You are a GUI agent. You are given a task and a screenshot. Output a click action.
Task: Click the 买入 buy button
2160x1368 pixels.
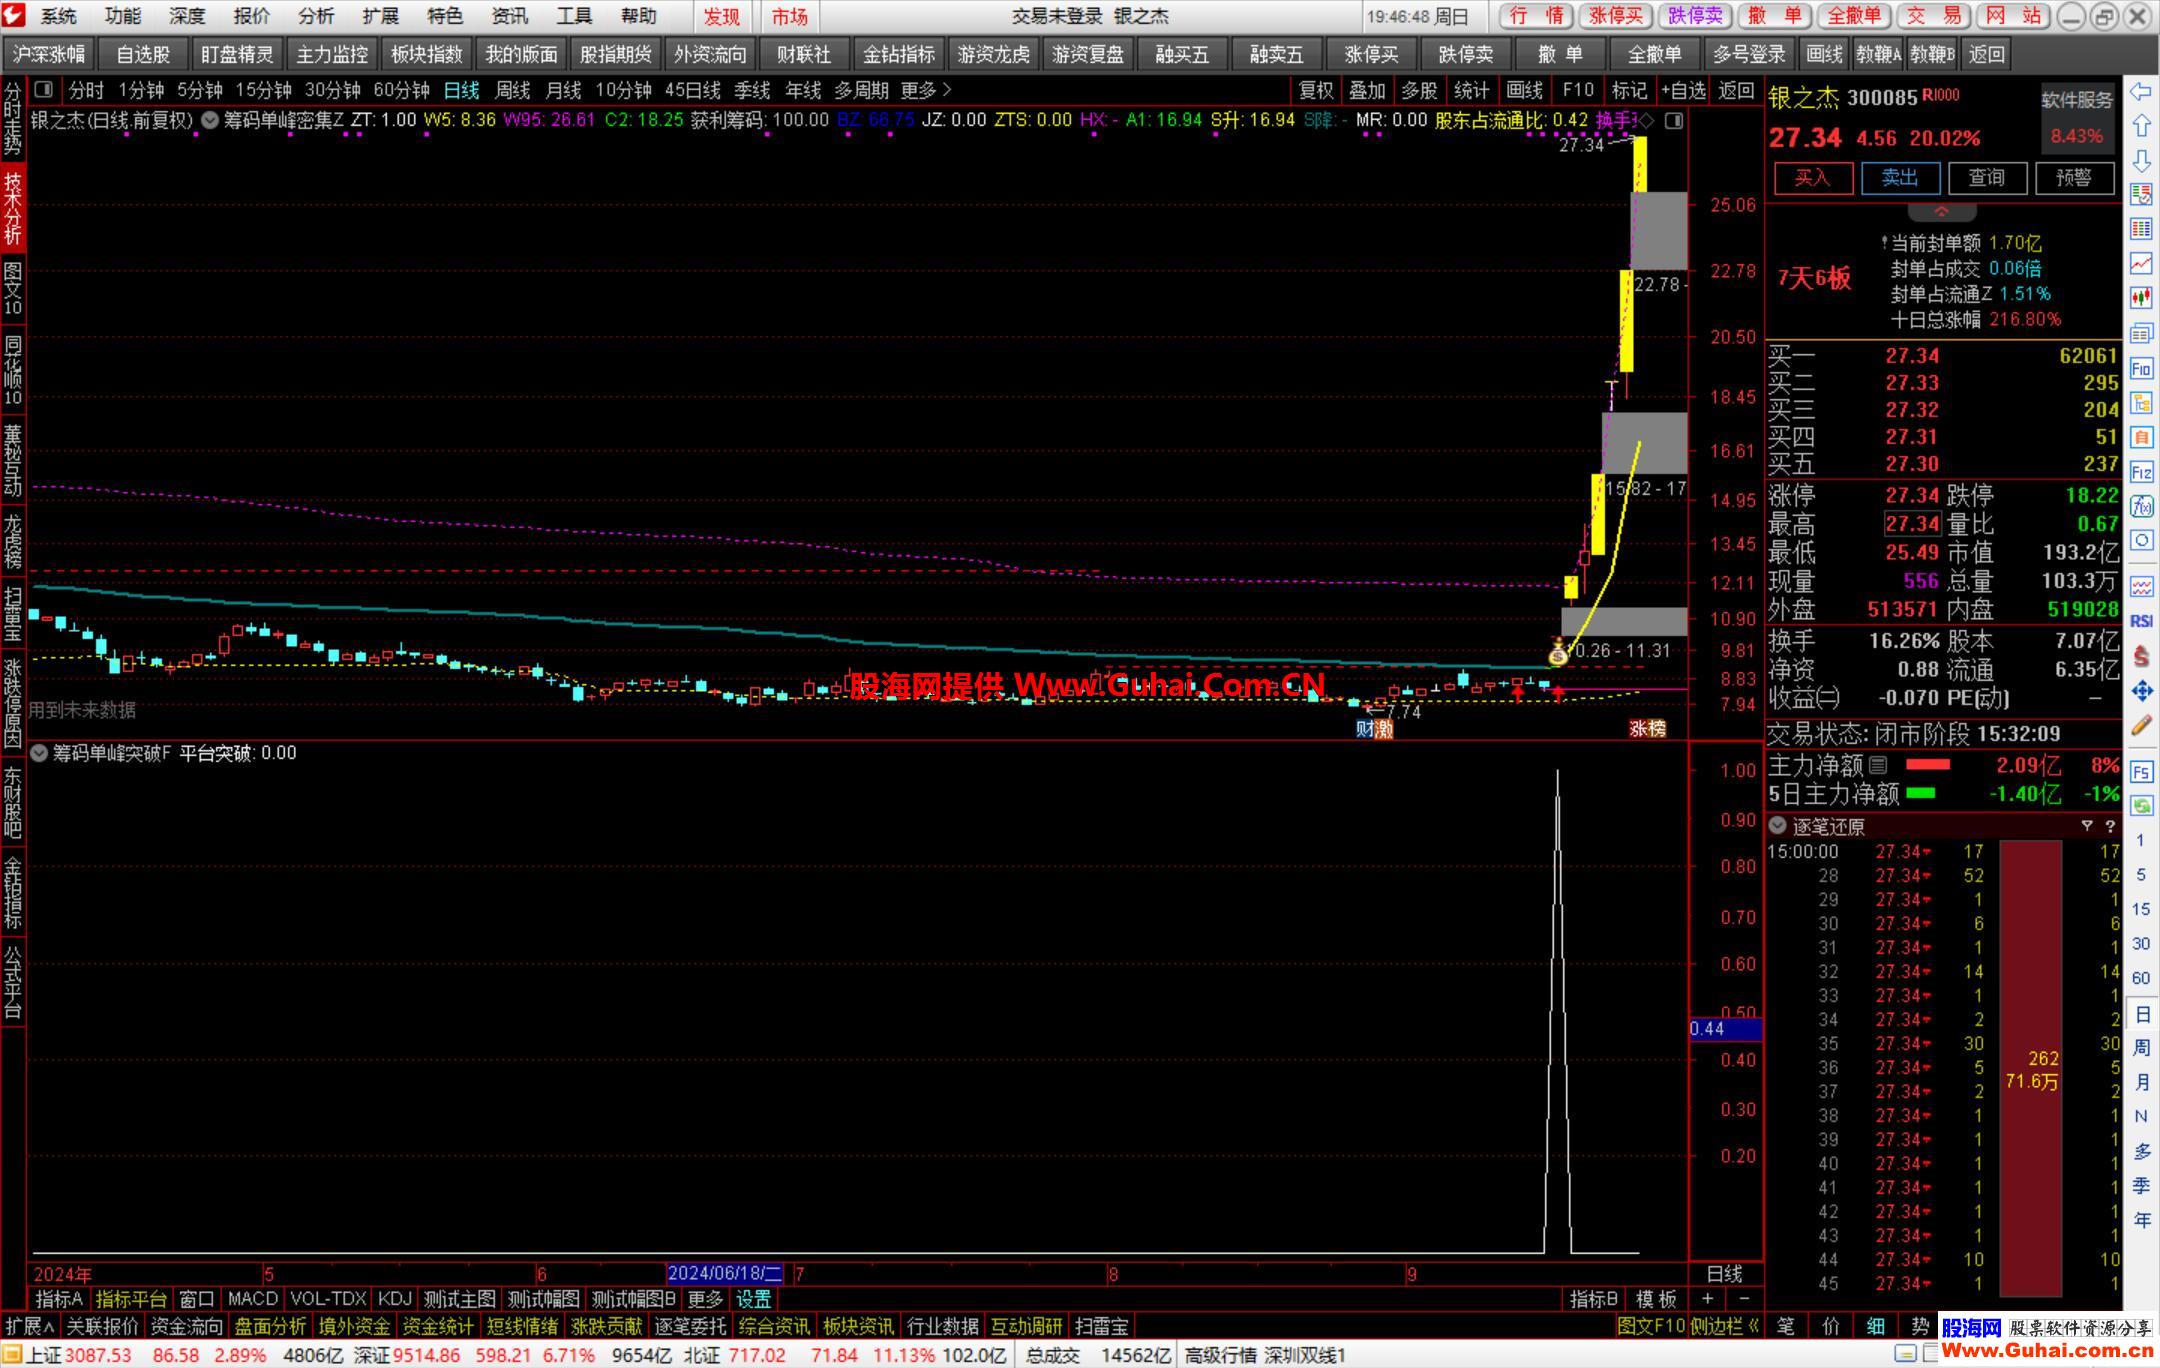pos(1813,178)
